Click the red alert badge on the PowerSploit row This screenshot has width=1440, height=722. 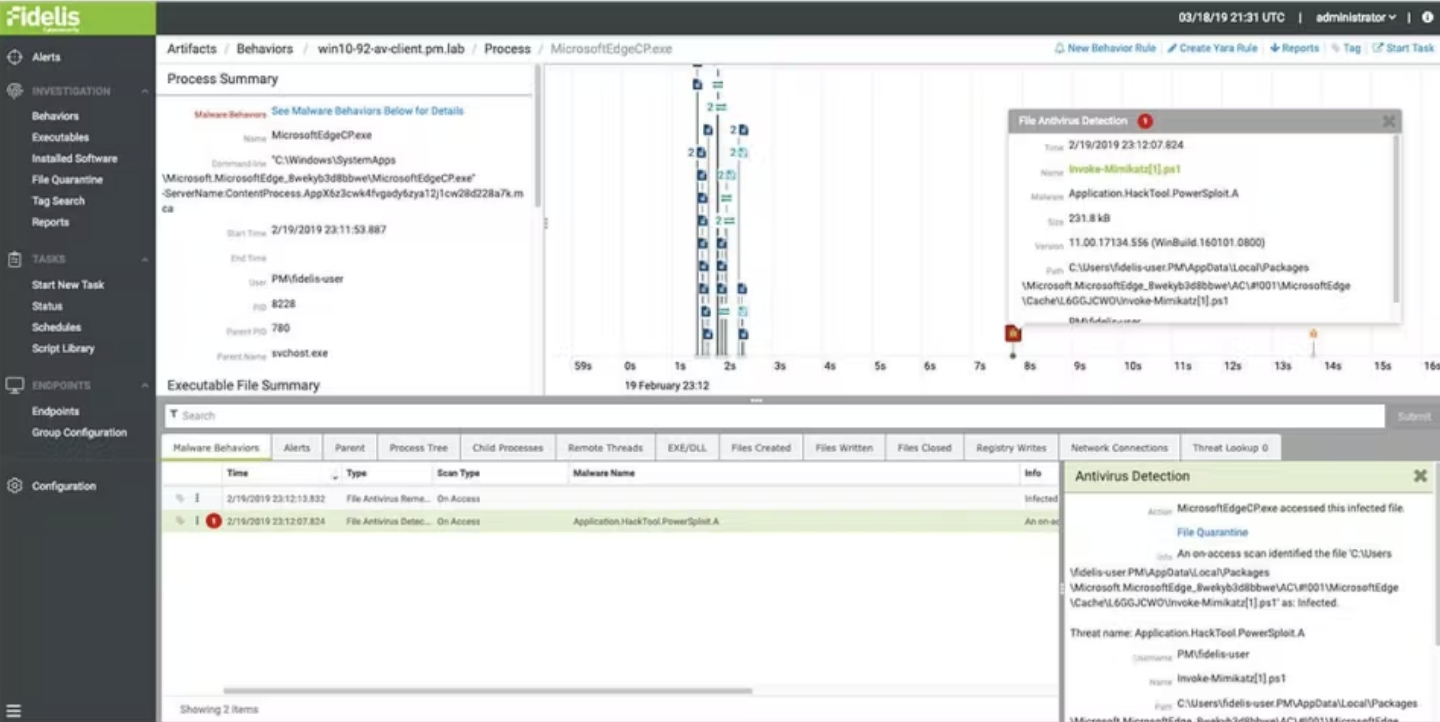pyautogui.click(x=213, y=521)
